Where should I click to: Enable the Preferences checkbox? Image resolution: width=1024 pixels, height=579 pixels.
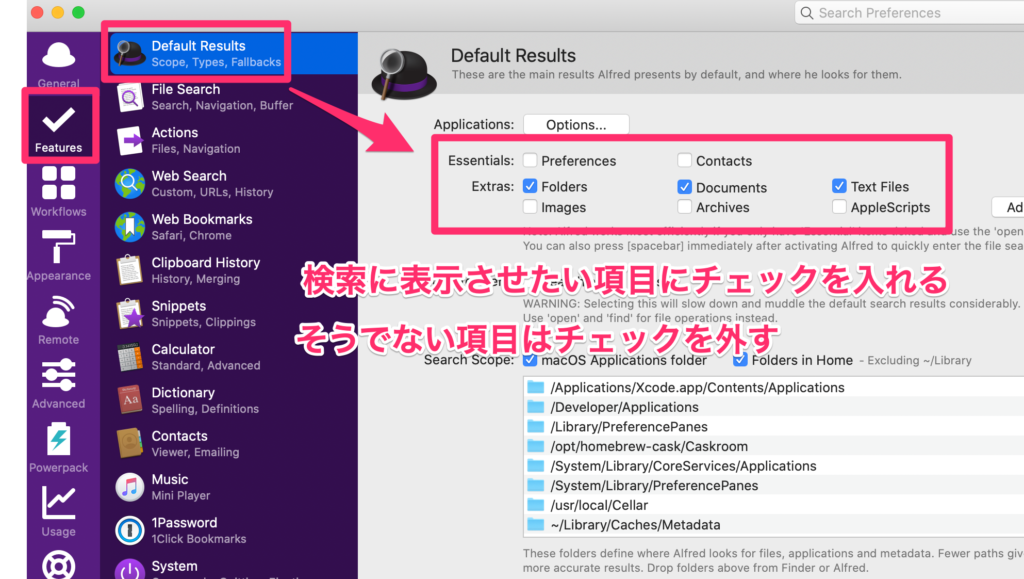(x=530, y=161)
